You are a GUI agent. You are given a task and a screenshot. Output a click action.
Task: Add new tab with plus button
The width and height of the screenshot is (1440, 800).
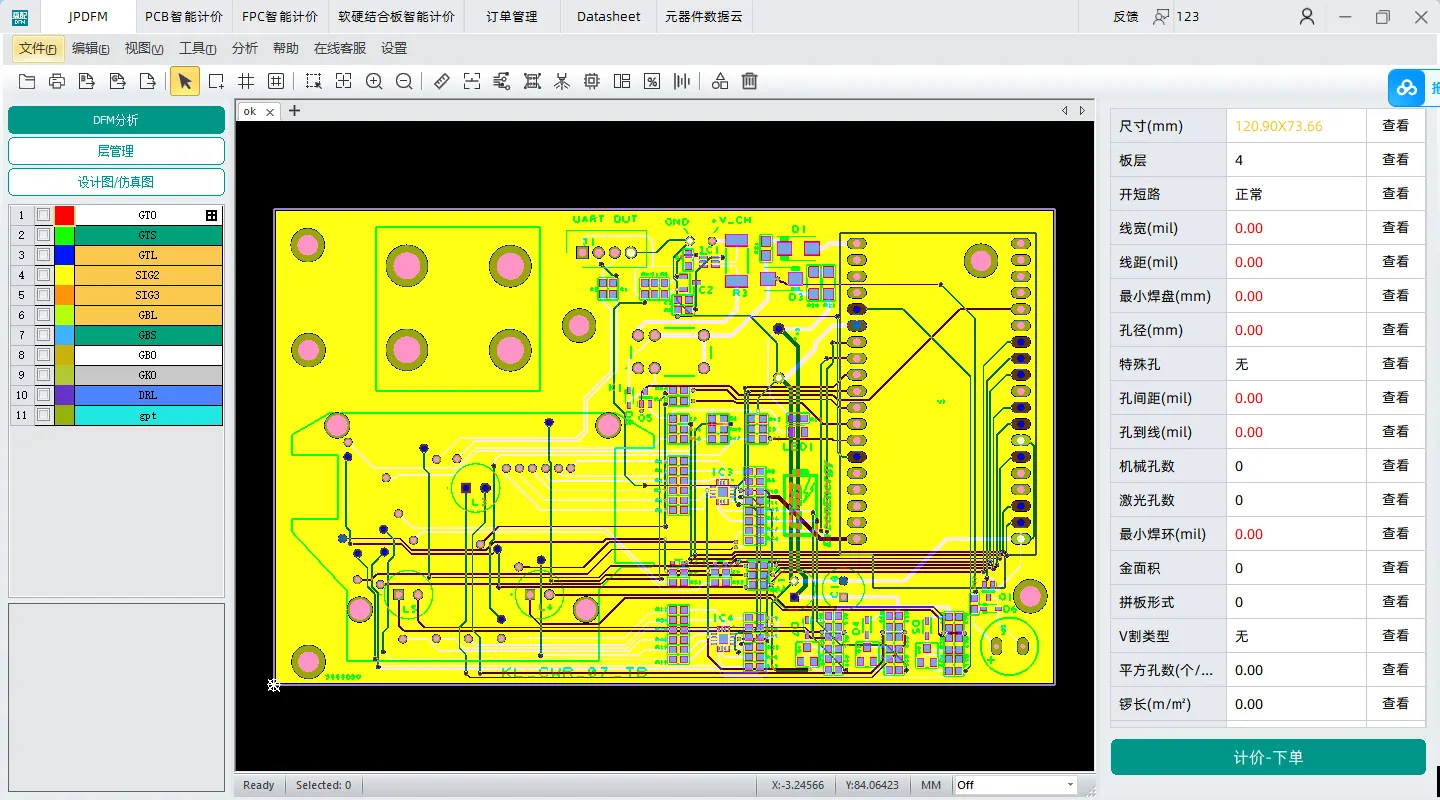(x=294, y=111)
